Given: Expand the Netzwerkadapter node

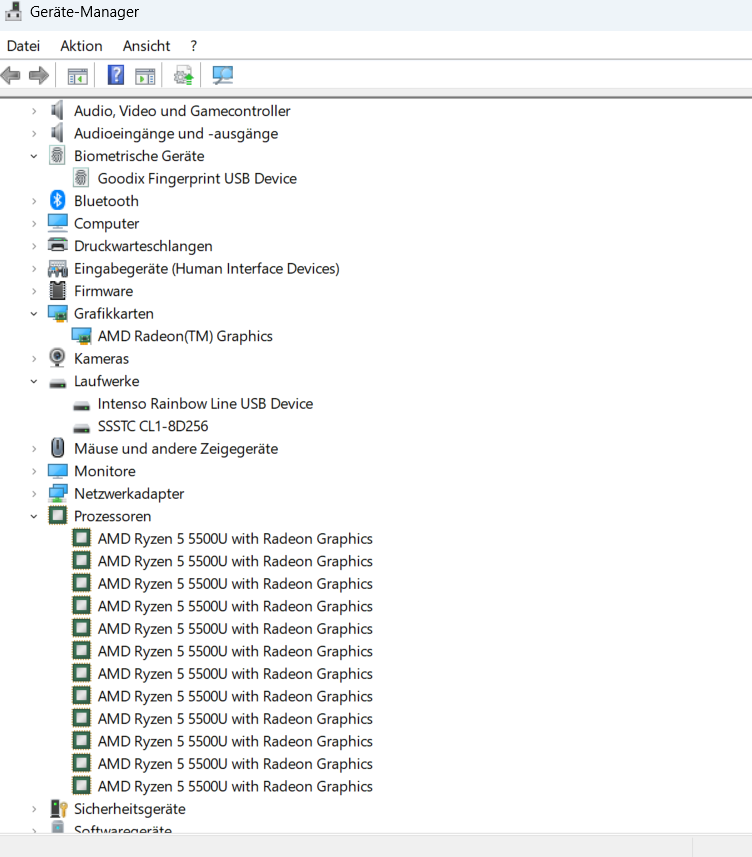Looking at the screenshot, I should point(34,494).
